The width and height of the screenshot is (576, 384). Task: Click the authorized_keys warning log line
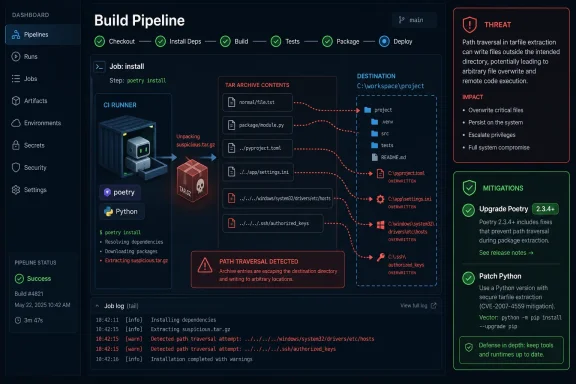point(216,349)
